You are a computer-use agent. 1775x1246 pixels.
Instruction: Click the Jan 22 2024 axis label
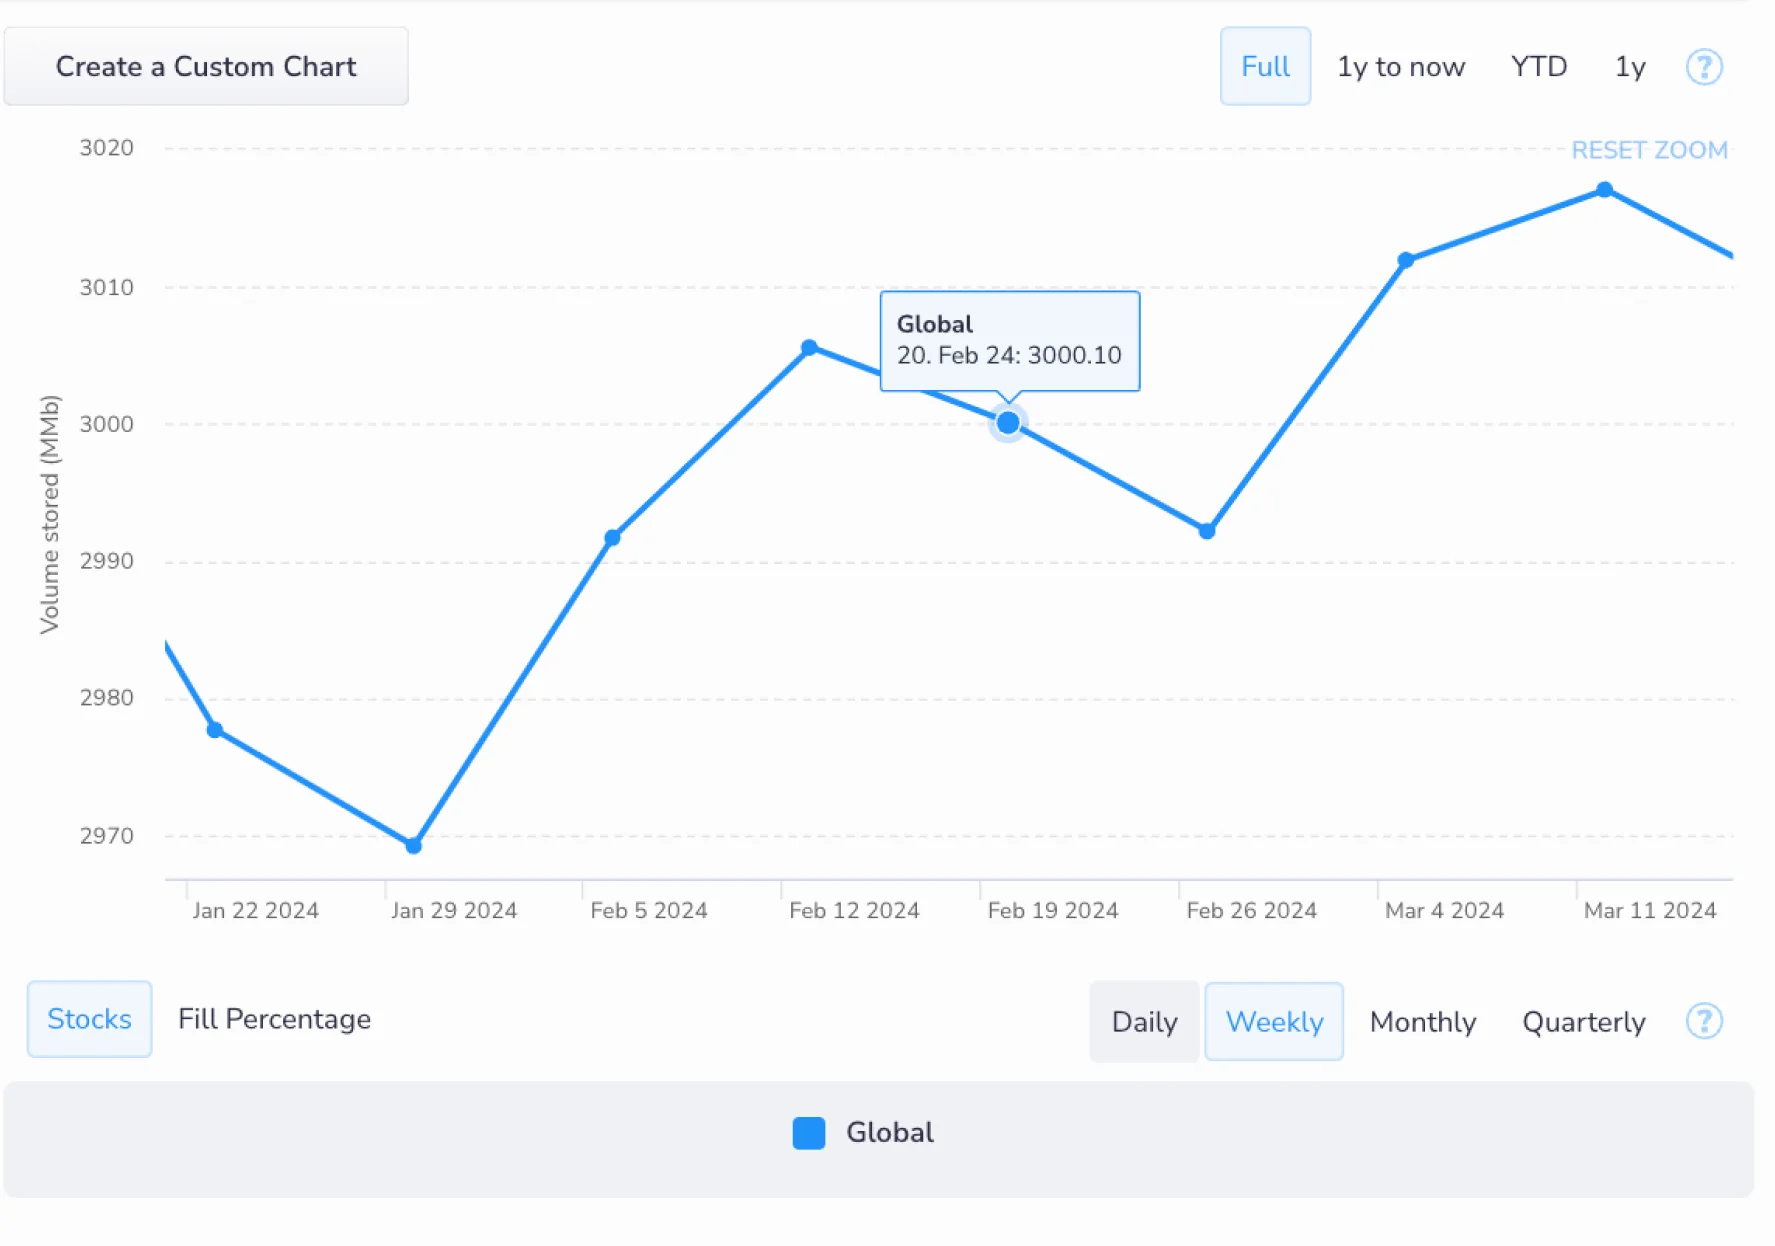click(x=255, y=910)
